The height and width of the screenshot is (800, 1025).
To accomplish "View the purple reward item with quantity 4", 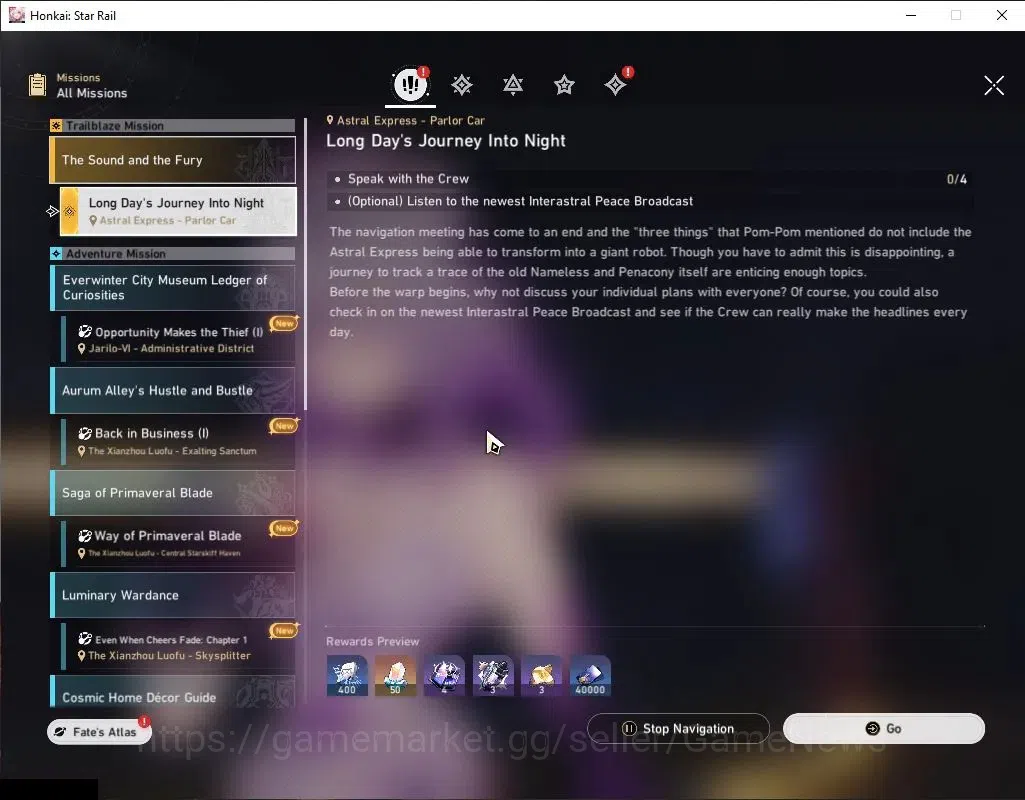I will (x=445, y=676).
